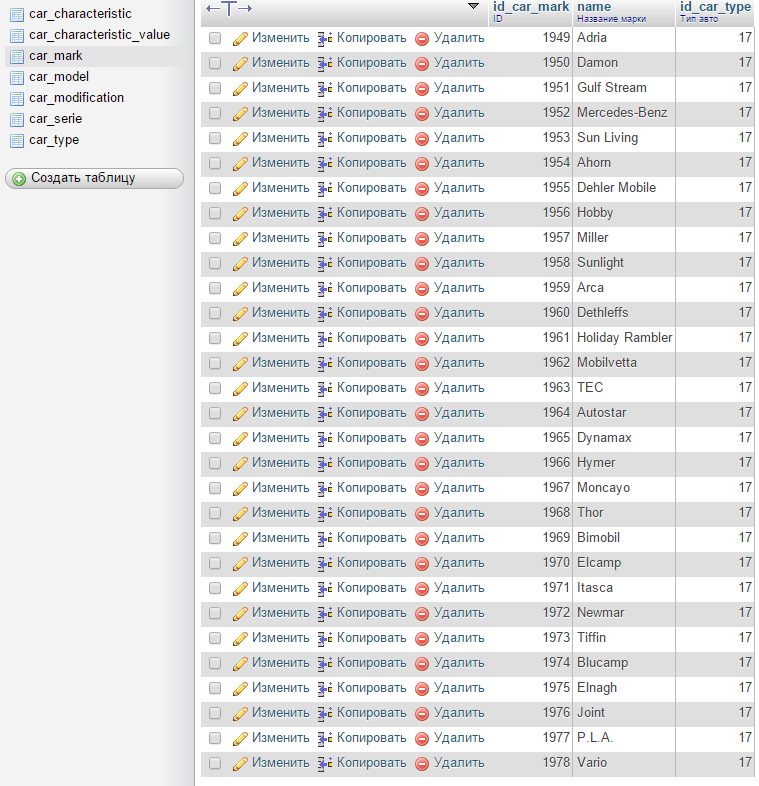This screenshot has height=786, width=759.
Task: Click Копировать link in the Moncayo row
Action: (371, 488)
